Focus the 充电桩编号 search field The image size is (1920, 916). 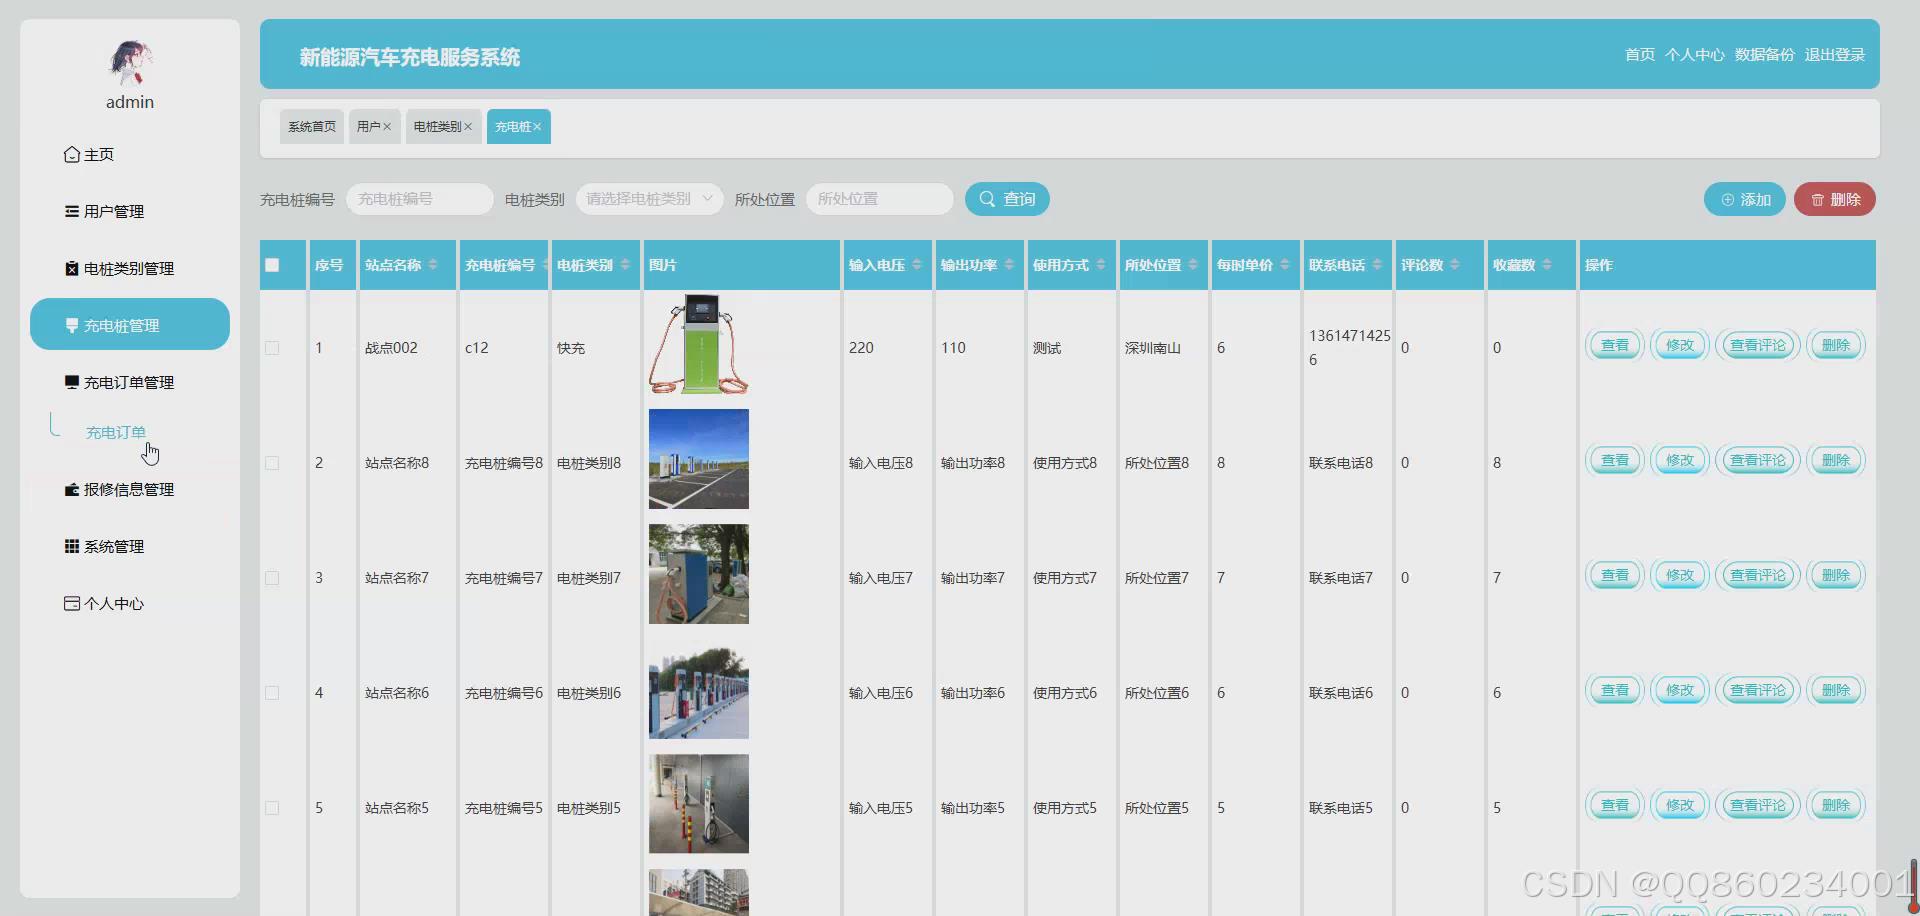[420, 199]
